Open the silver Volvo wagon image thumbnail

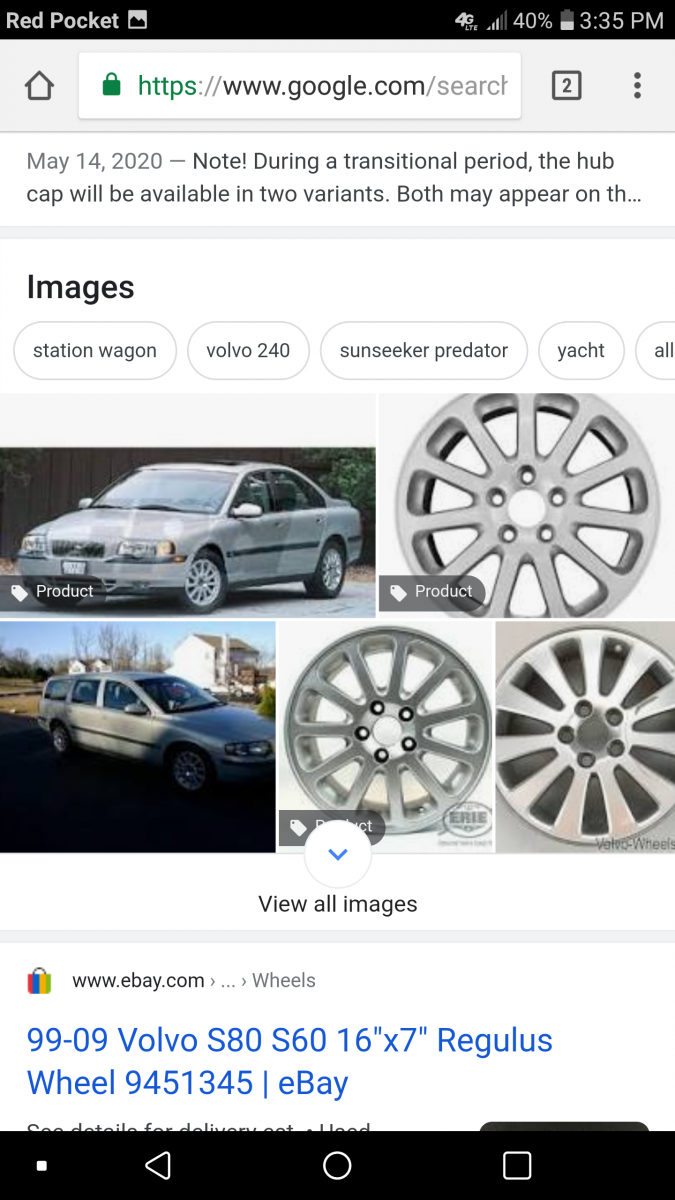pos(137,737)
